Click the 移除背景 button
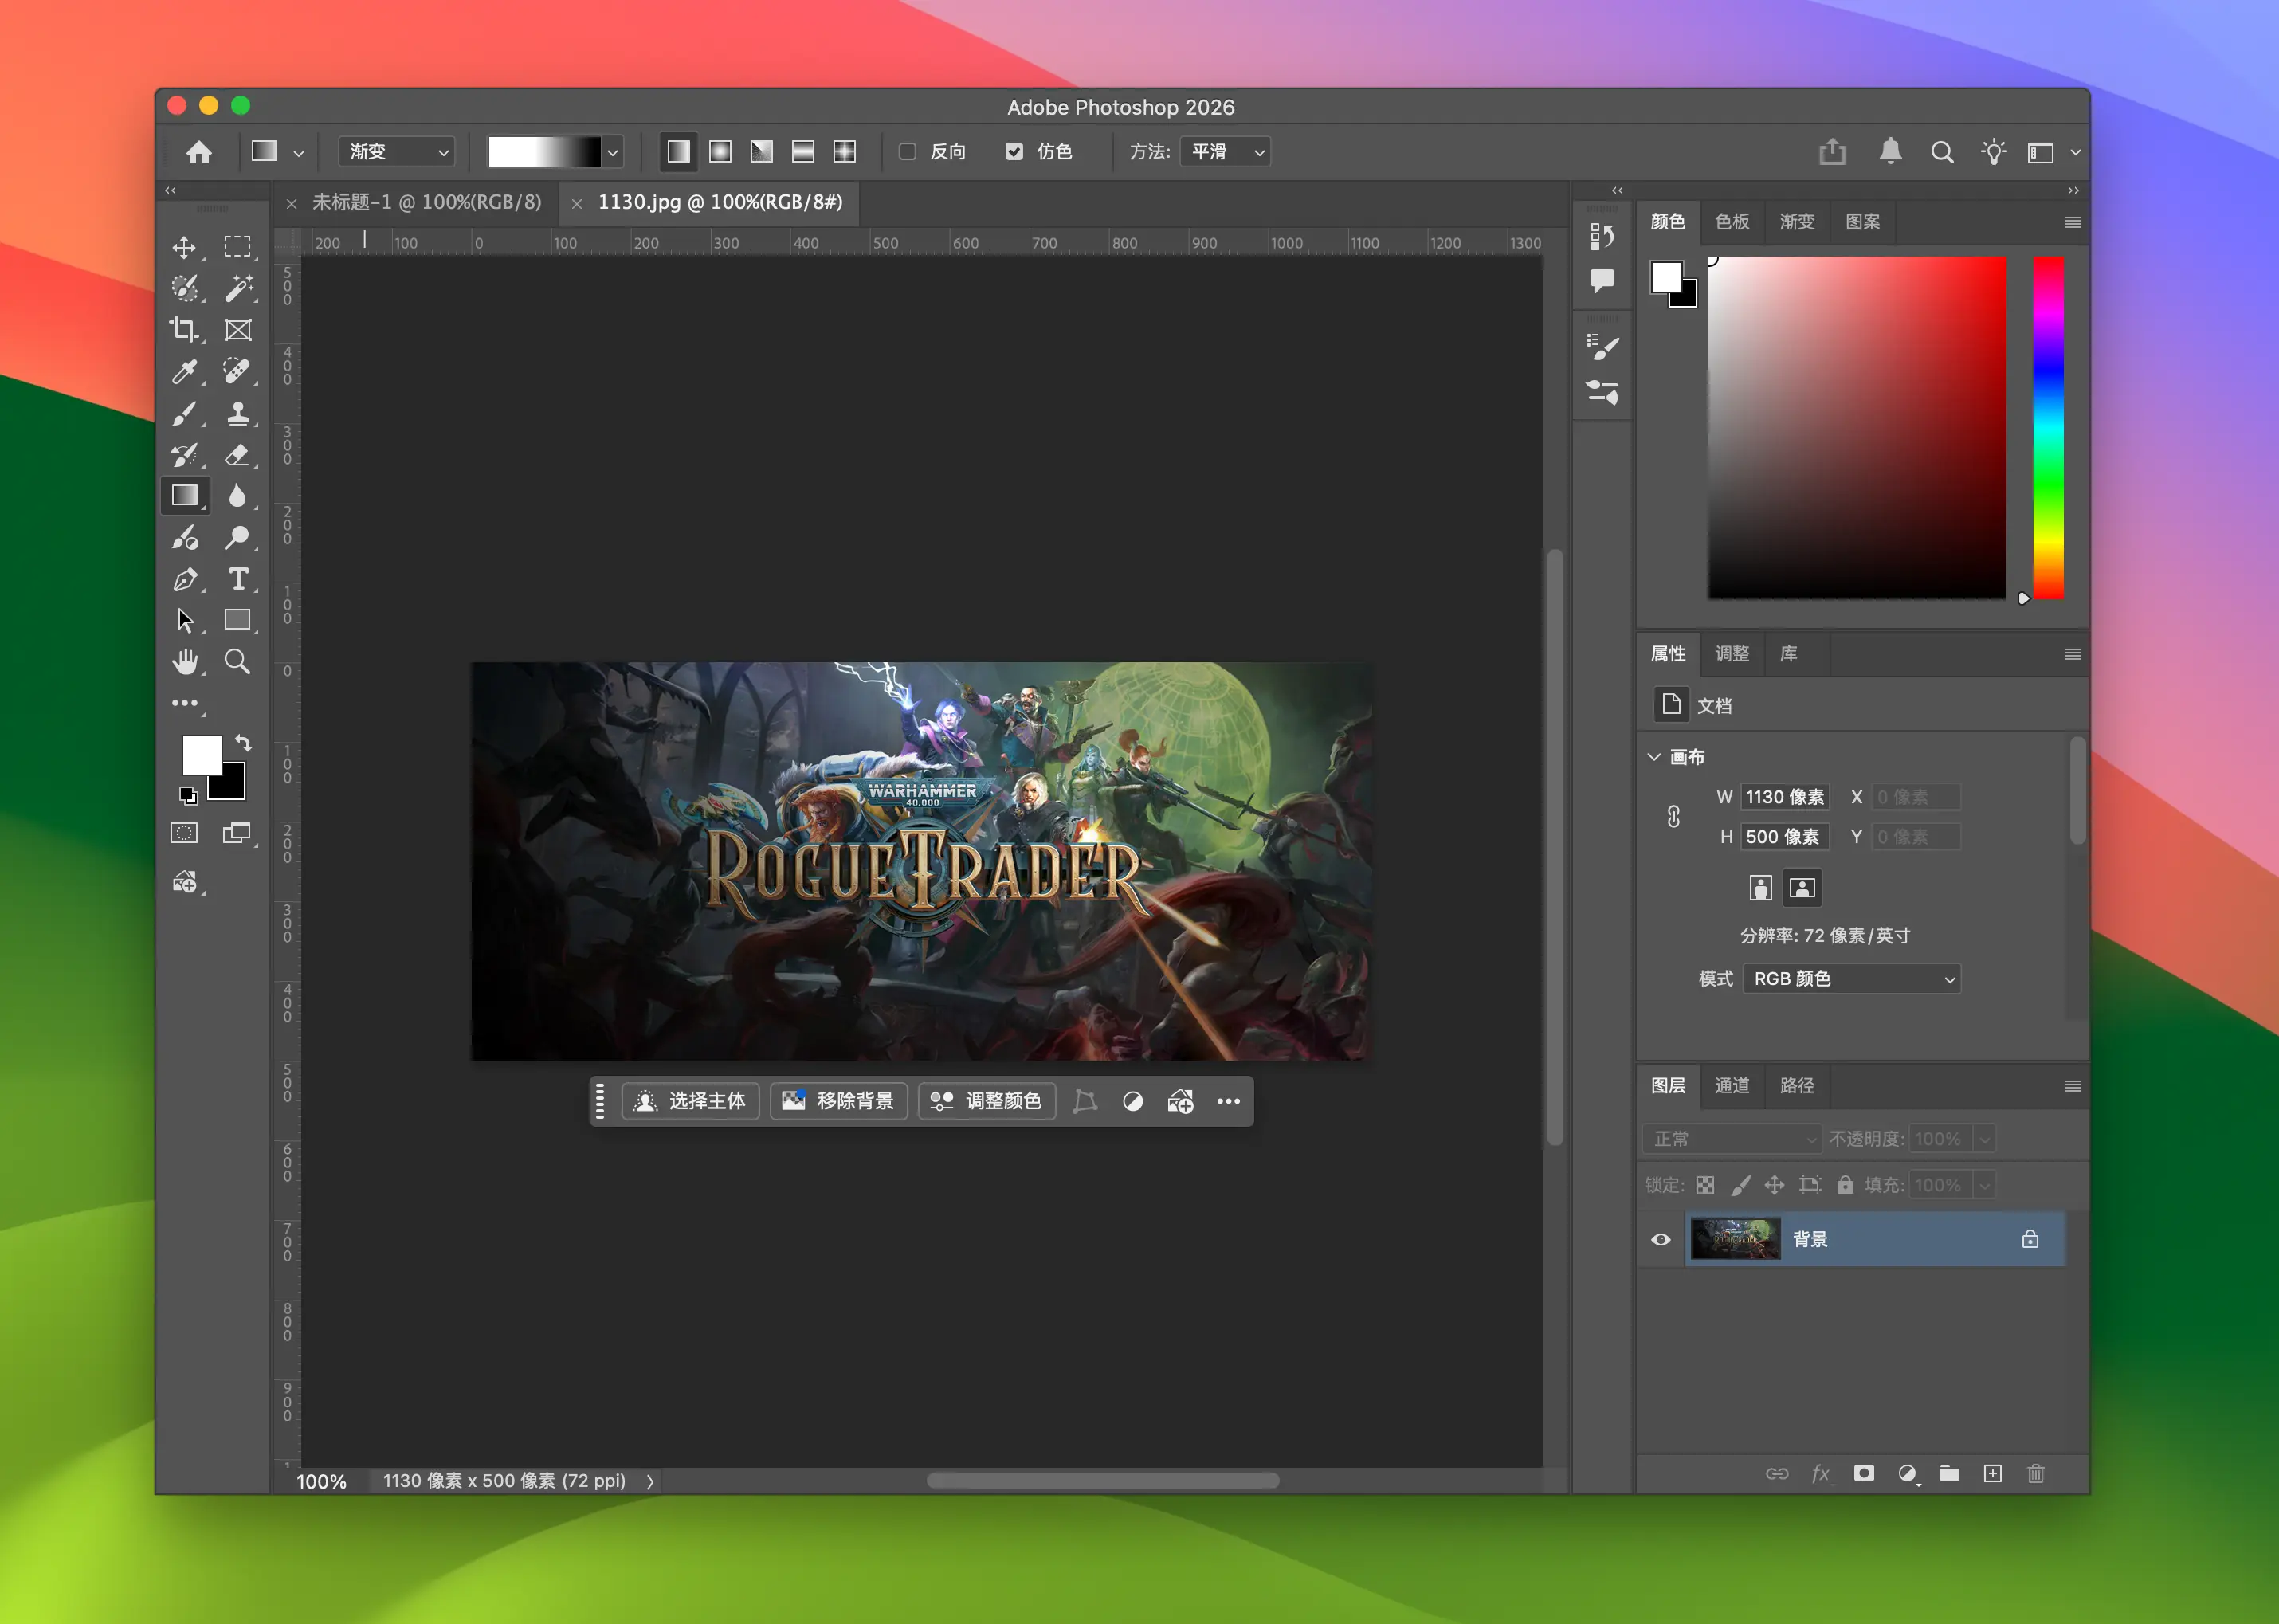This screenshot has width=2279, height=1624. click(838, 1101)
